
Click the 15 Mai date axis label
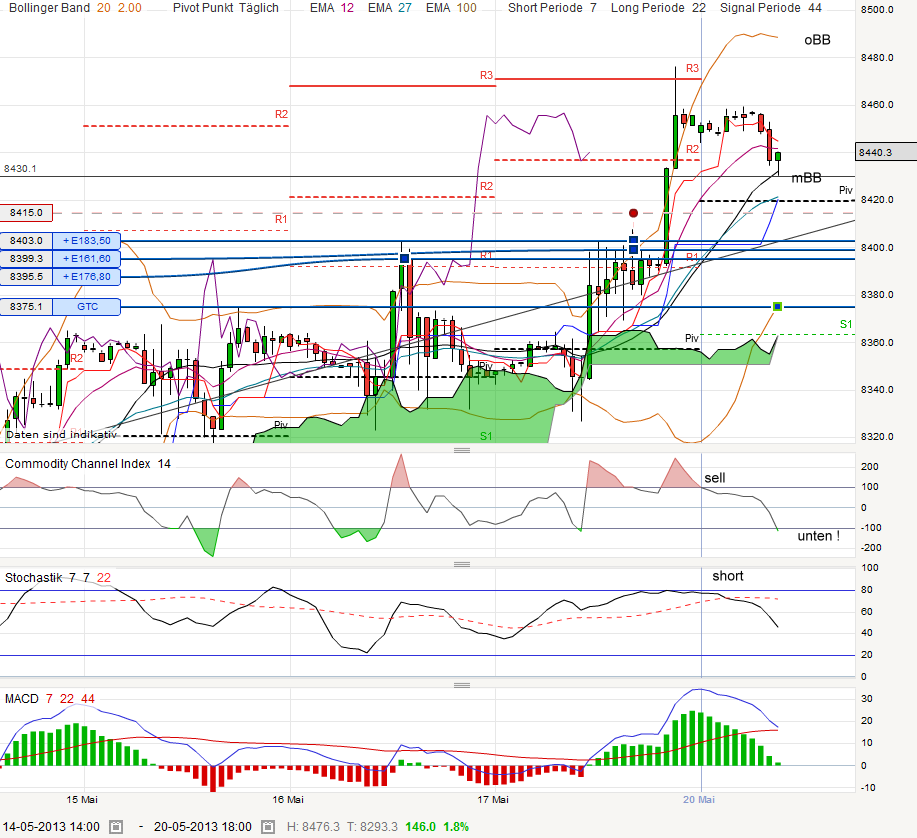point(82,799)
